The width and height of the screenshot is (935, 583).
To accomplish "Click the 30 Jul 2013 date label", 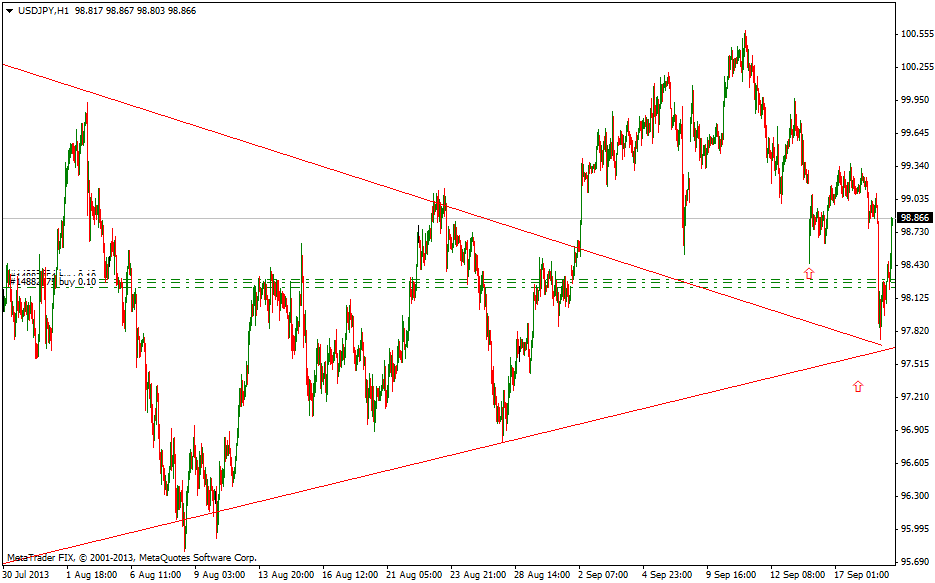I will click(x=26, y=575).
